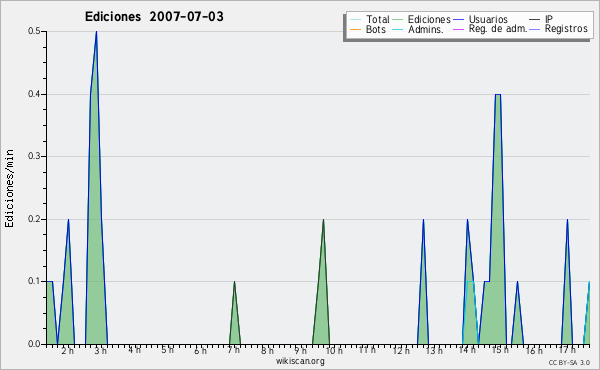
Task: Click the chart title 'Ediciones 2007-07-03'
Action: pyautogui.click(x=154, y=17)
